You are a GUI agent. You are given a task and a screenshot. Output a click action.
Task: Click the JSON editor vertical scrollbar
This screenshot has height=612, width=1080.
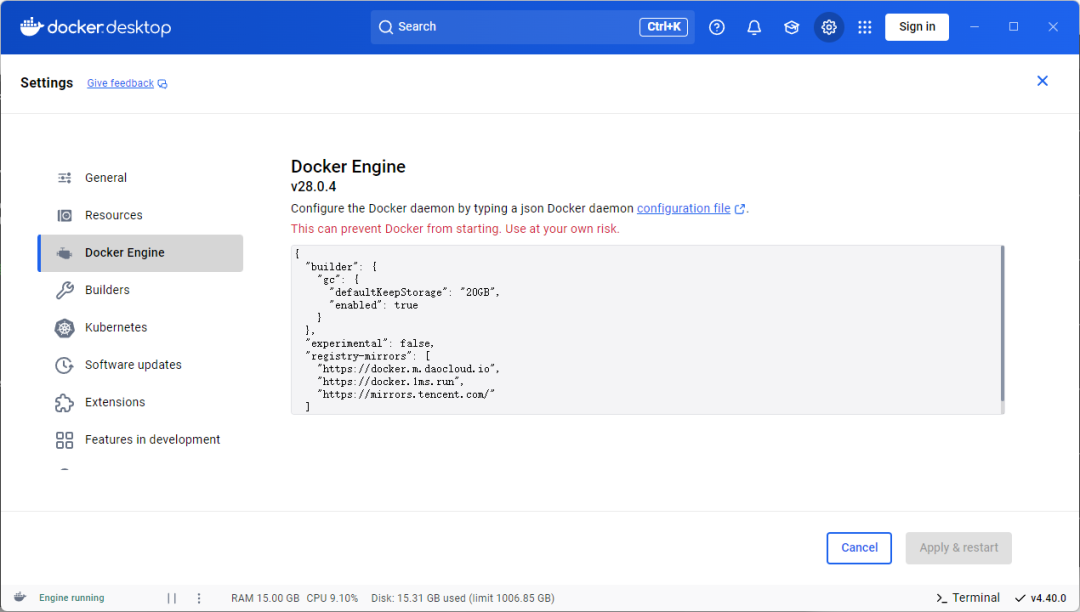coord(1002,324)
